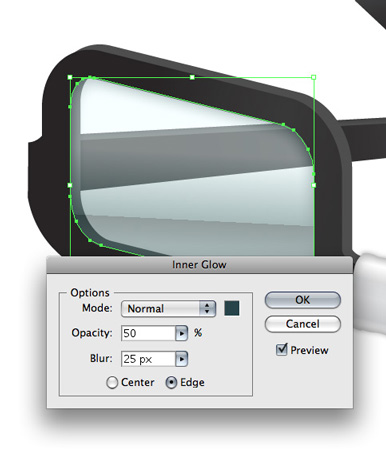Click the Blur value field
Image resolution: width=386 pixels, height=460 pixels.
148,359
